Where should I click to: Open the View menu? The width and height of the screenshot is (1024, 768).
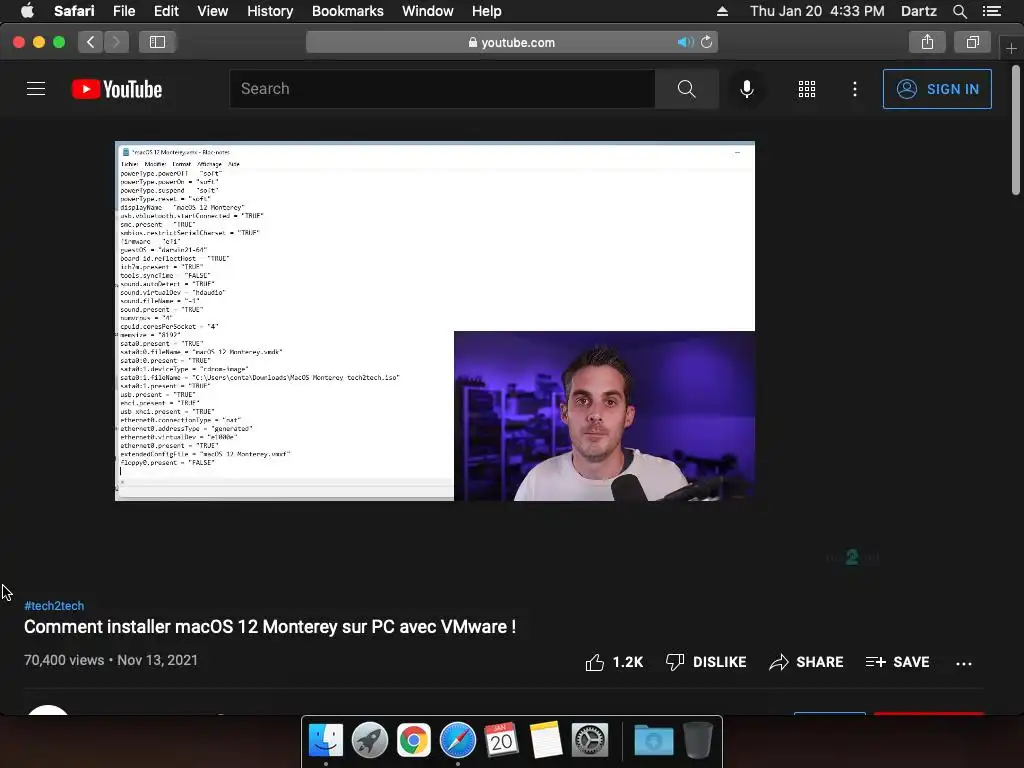213,11
